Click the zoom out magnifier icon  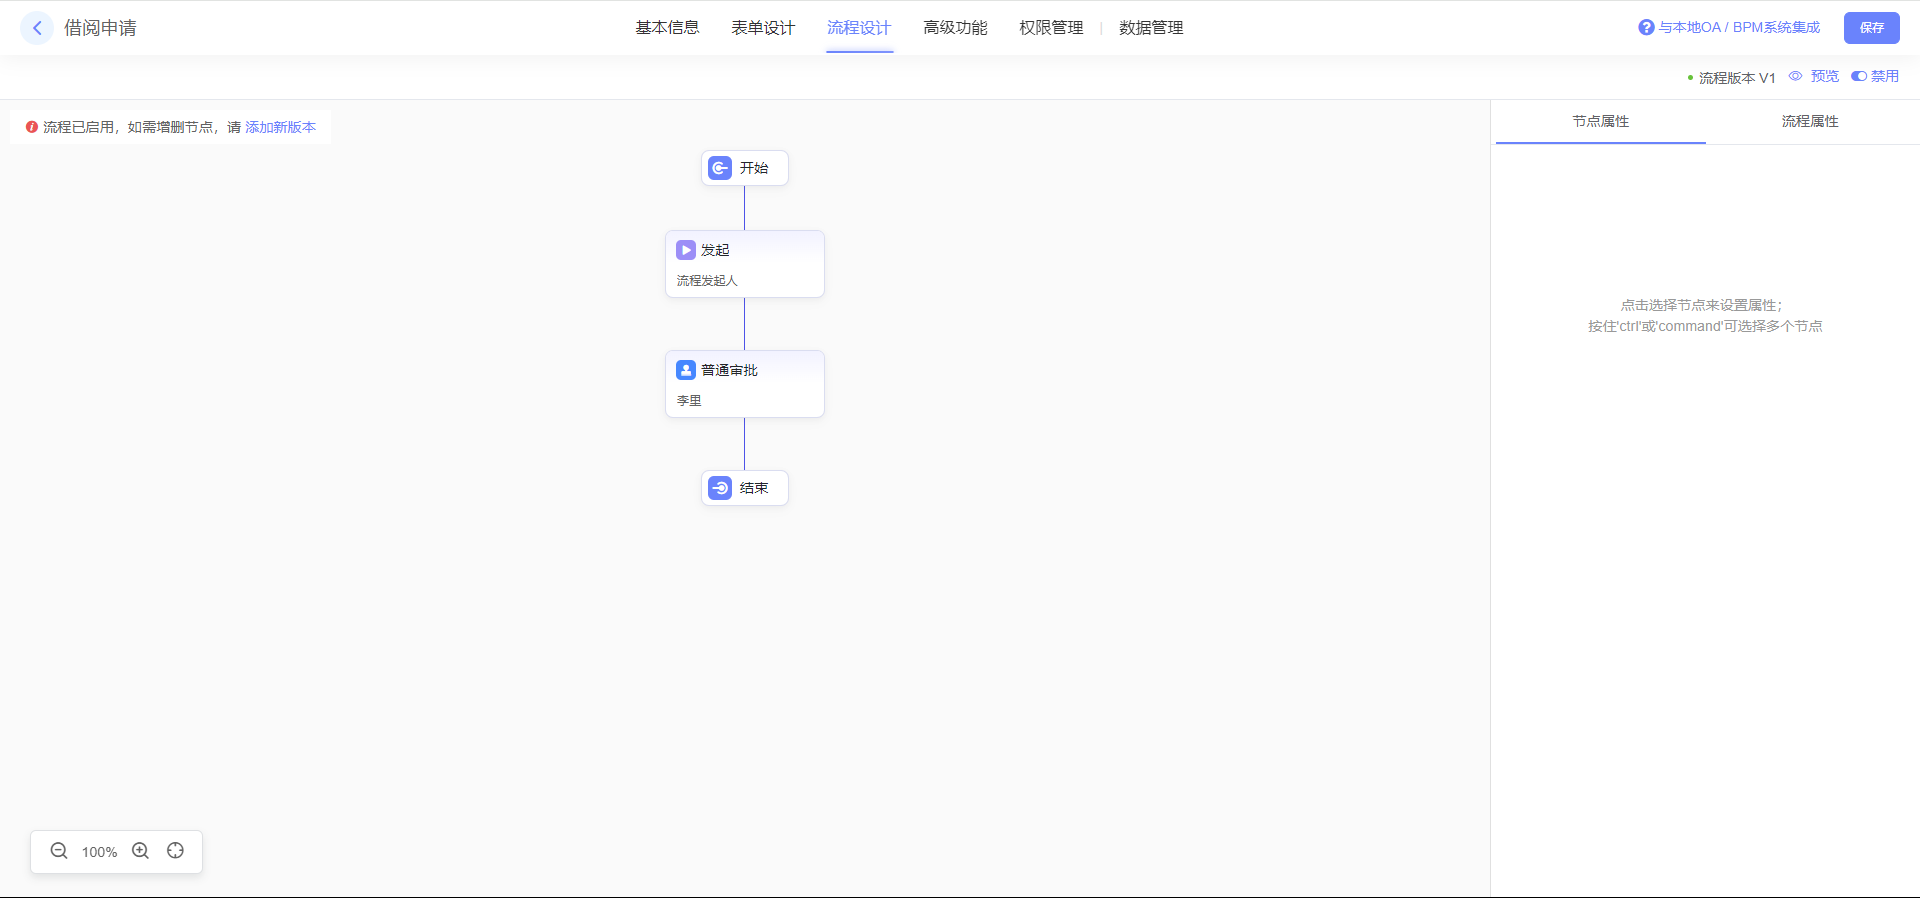[59, 851]
